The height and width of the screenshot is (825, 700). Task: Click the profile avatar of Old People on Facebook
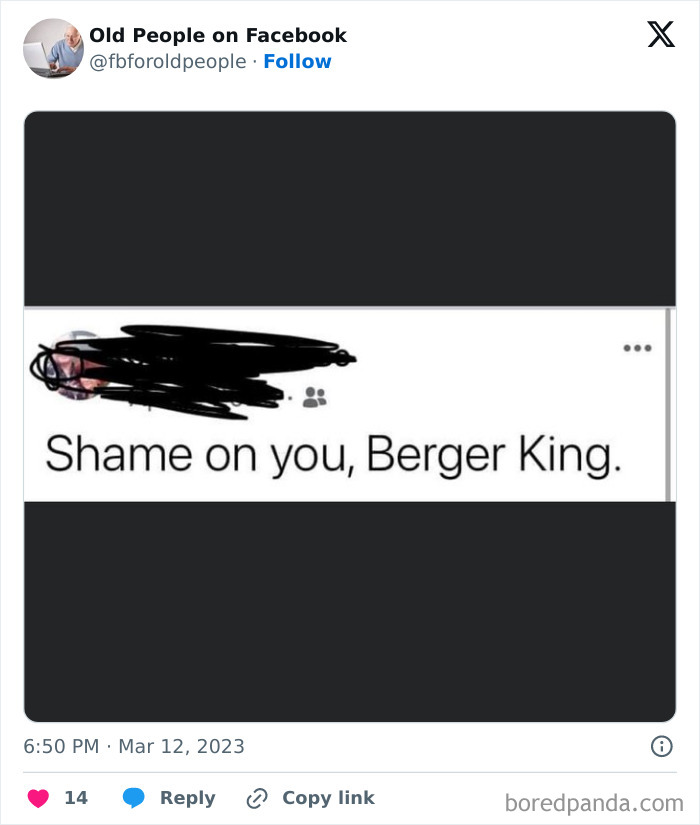pyautogui.click(x=51, y=47)
